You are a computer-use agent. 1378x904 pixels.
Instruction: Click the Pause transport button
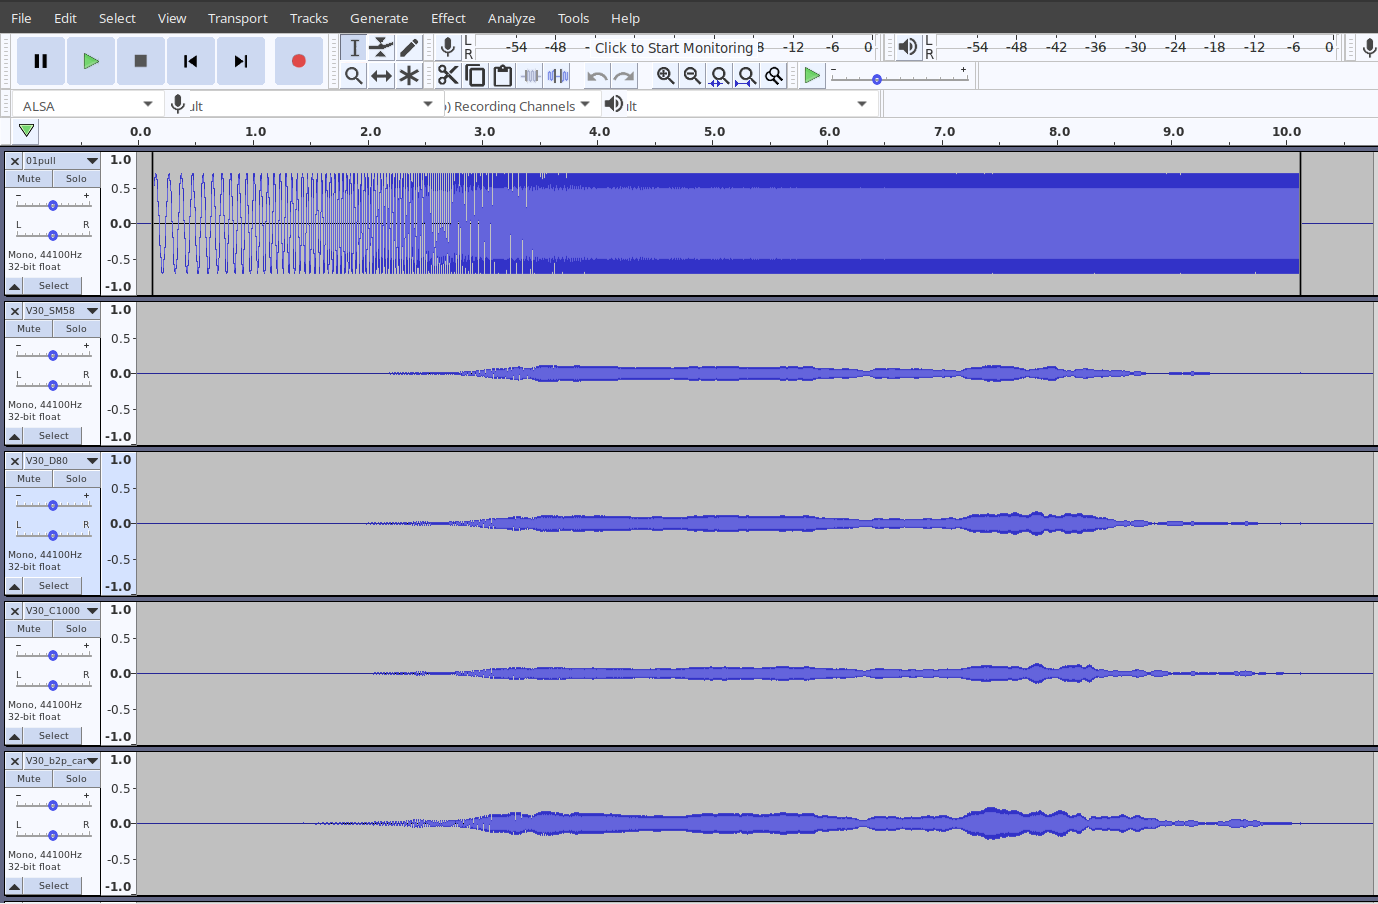(41, 61)
